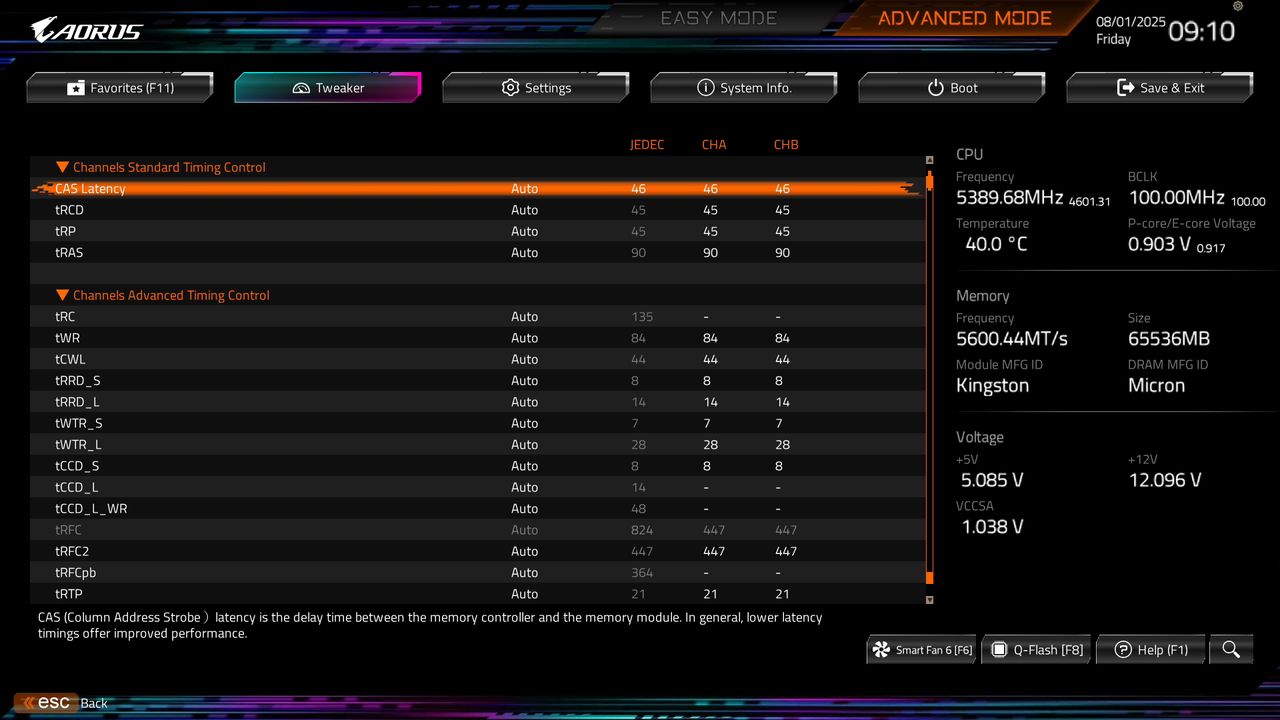Open the tRCD Auto setting
Image resolution: width=1280 pixels, height=720 pixels.
(x=524, y=210)
